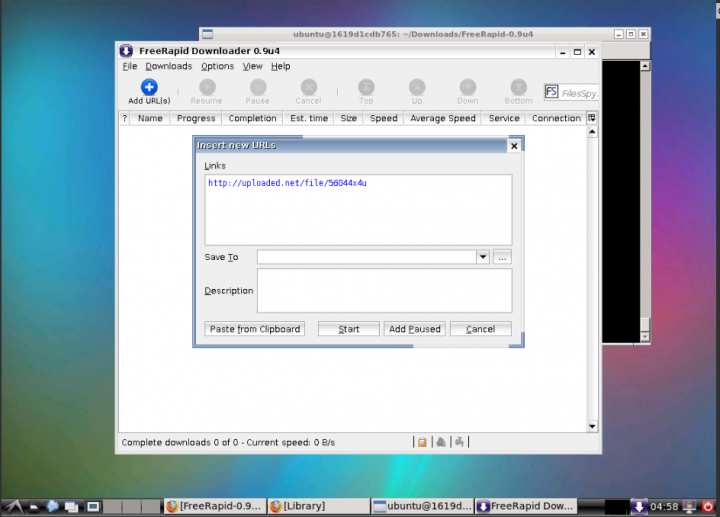Click the show desktop taskbar icon
This screenshot has width=720, height=517.
point(93,506)
